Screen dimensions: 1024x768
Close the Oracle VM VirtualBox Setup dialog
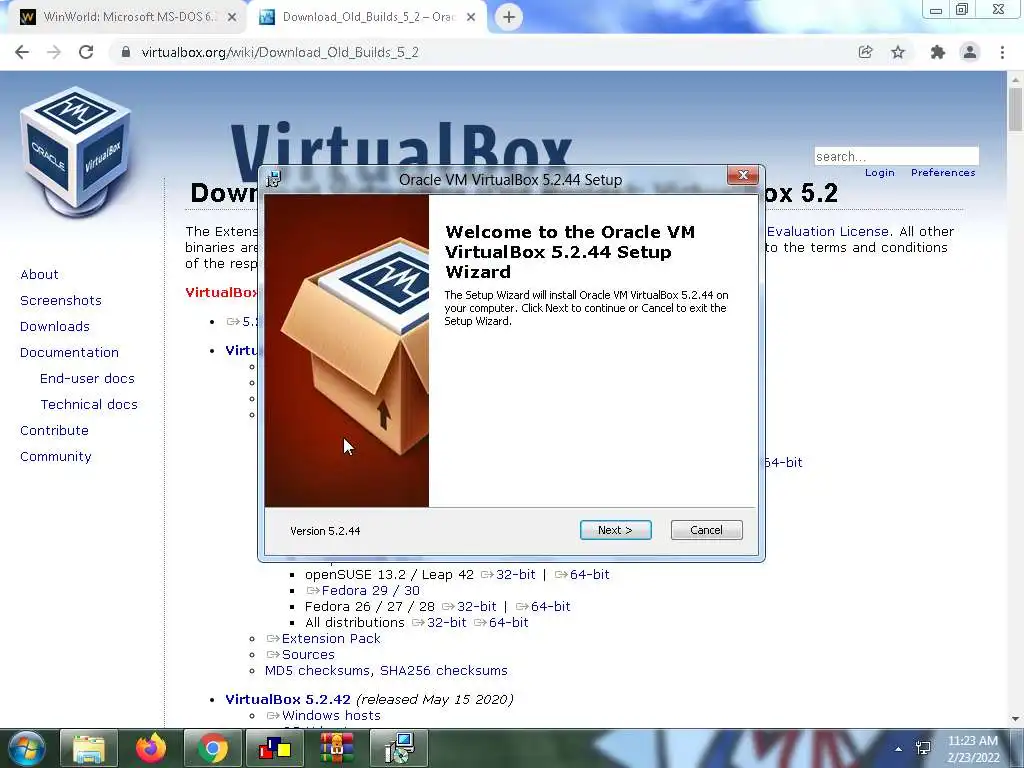[743, 175]
